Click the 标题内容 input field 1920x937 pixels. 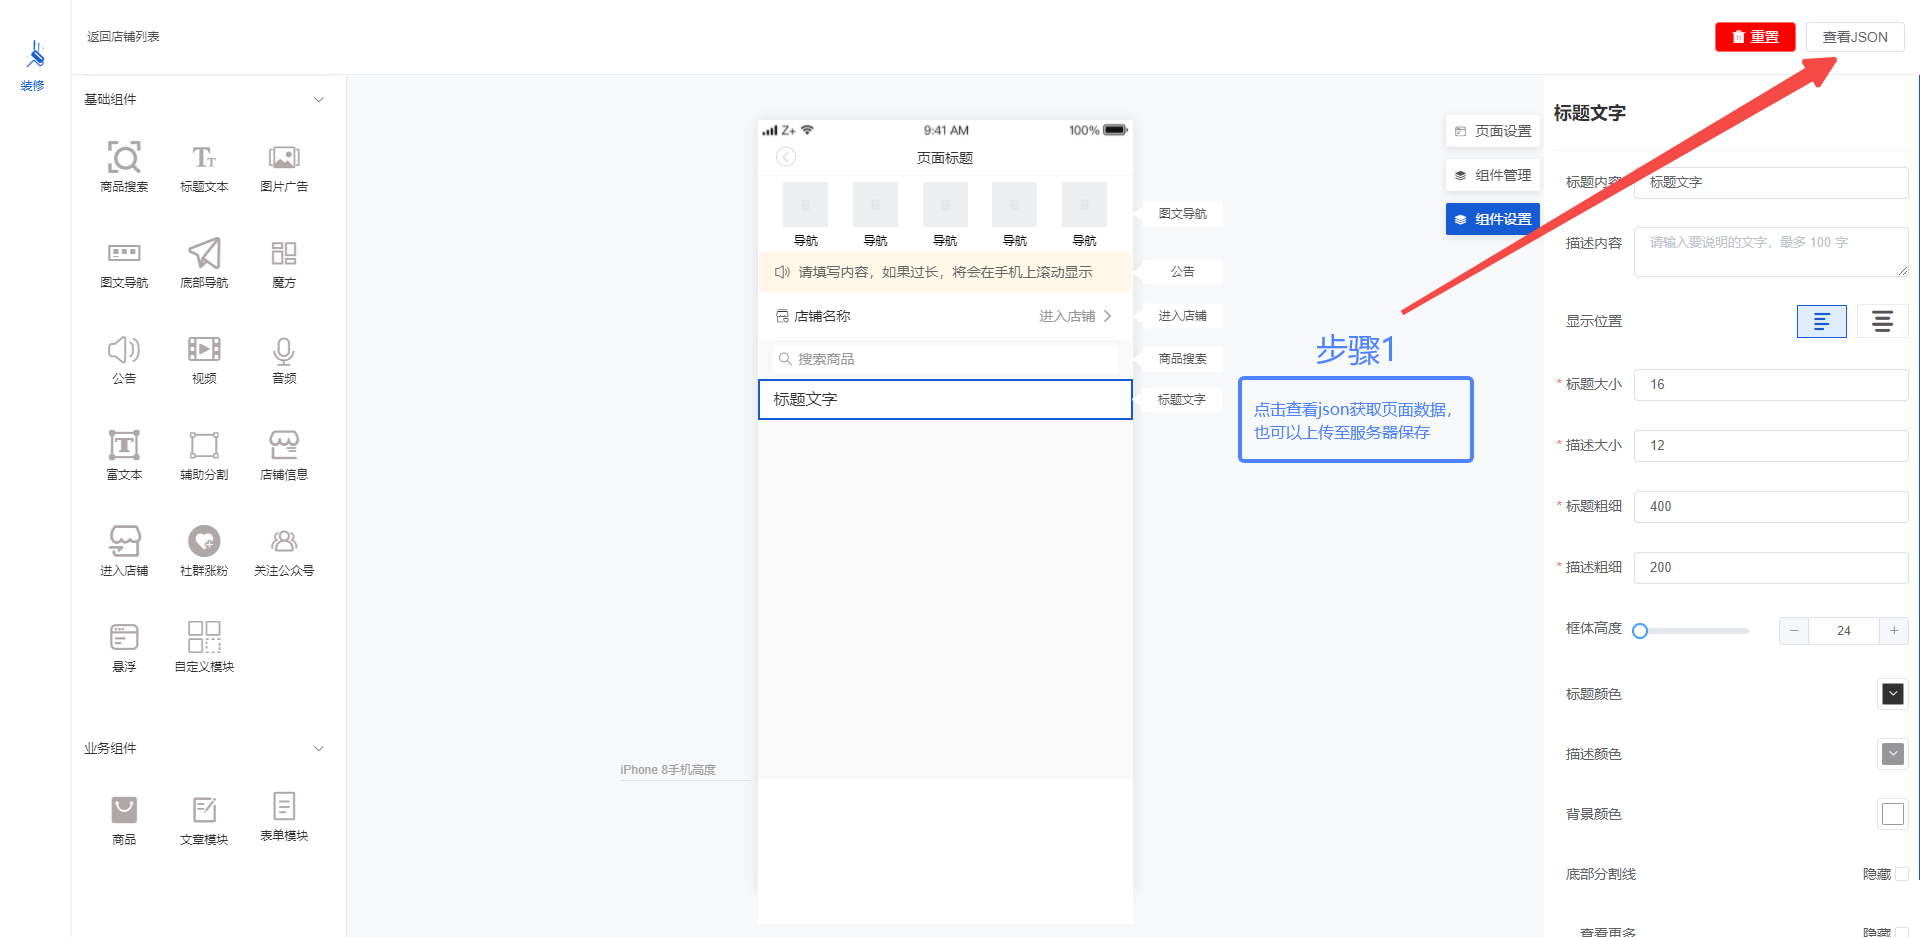point(1771,182)
